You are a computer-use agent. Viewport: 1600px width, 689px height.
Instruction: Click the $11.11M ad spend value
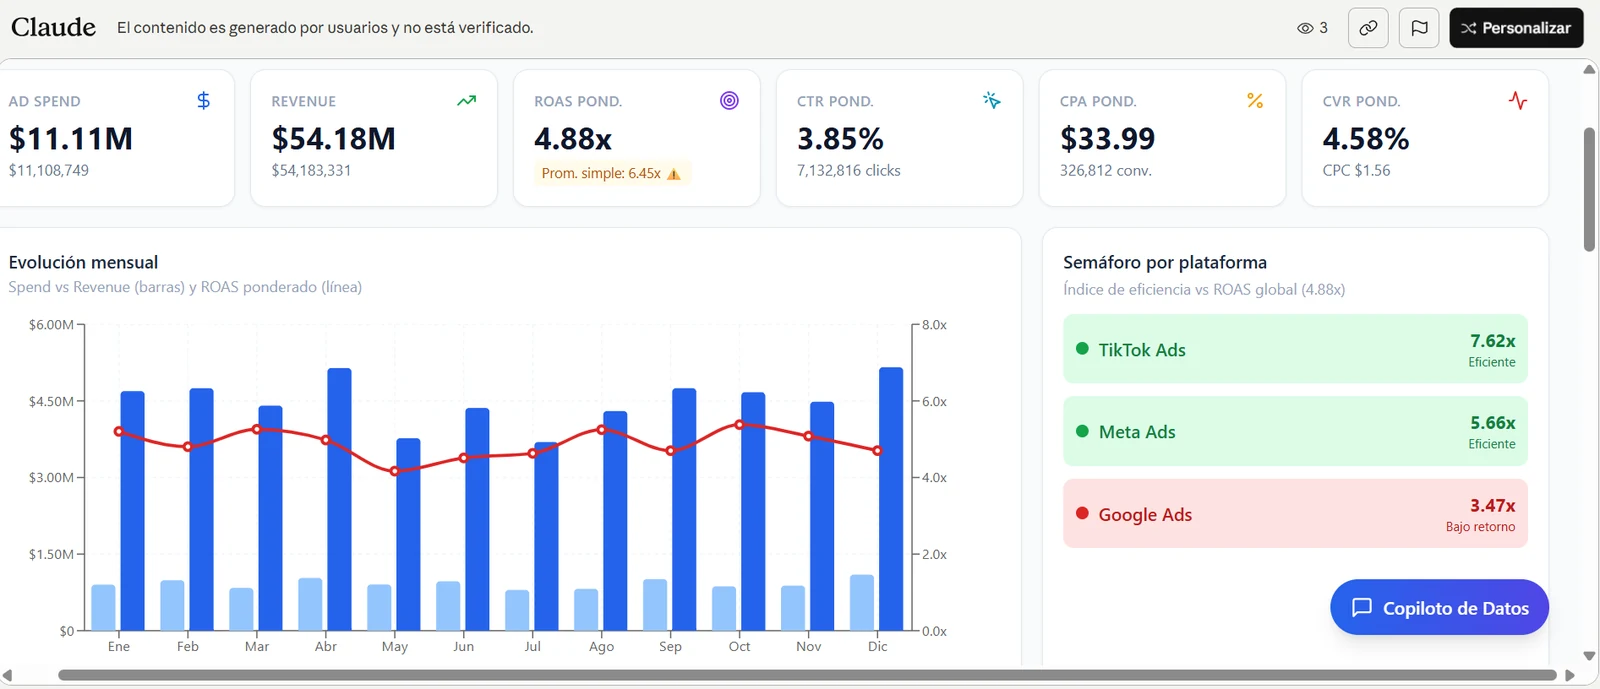71,139
